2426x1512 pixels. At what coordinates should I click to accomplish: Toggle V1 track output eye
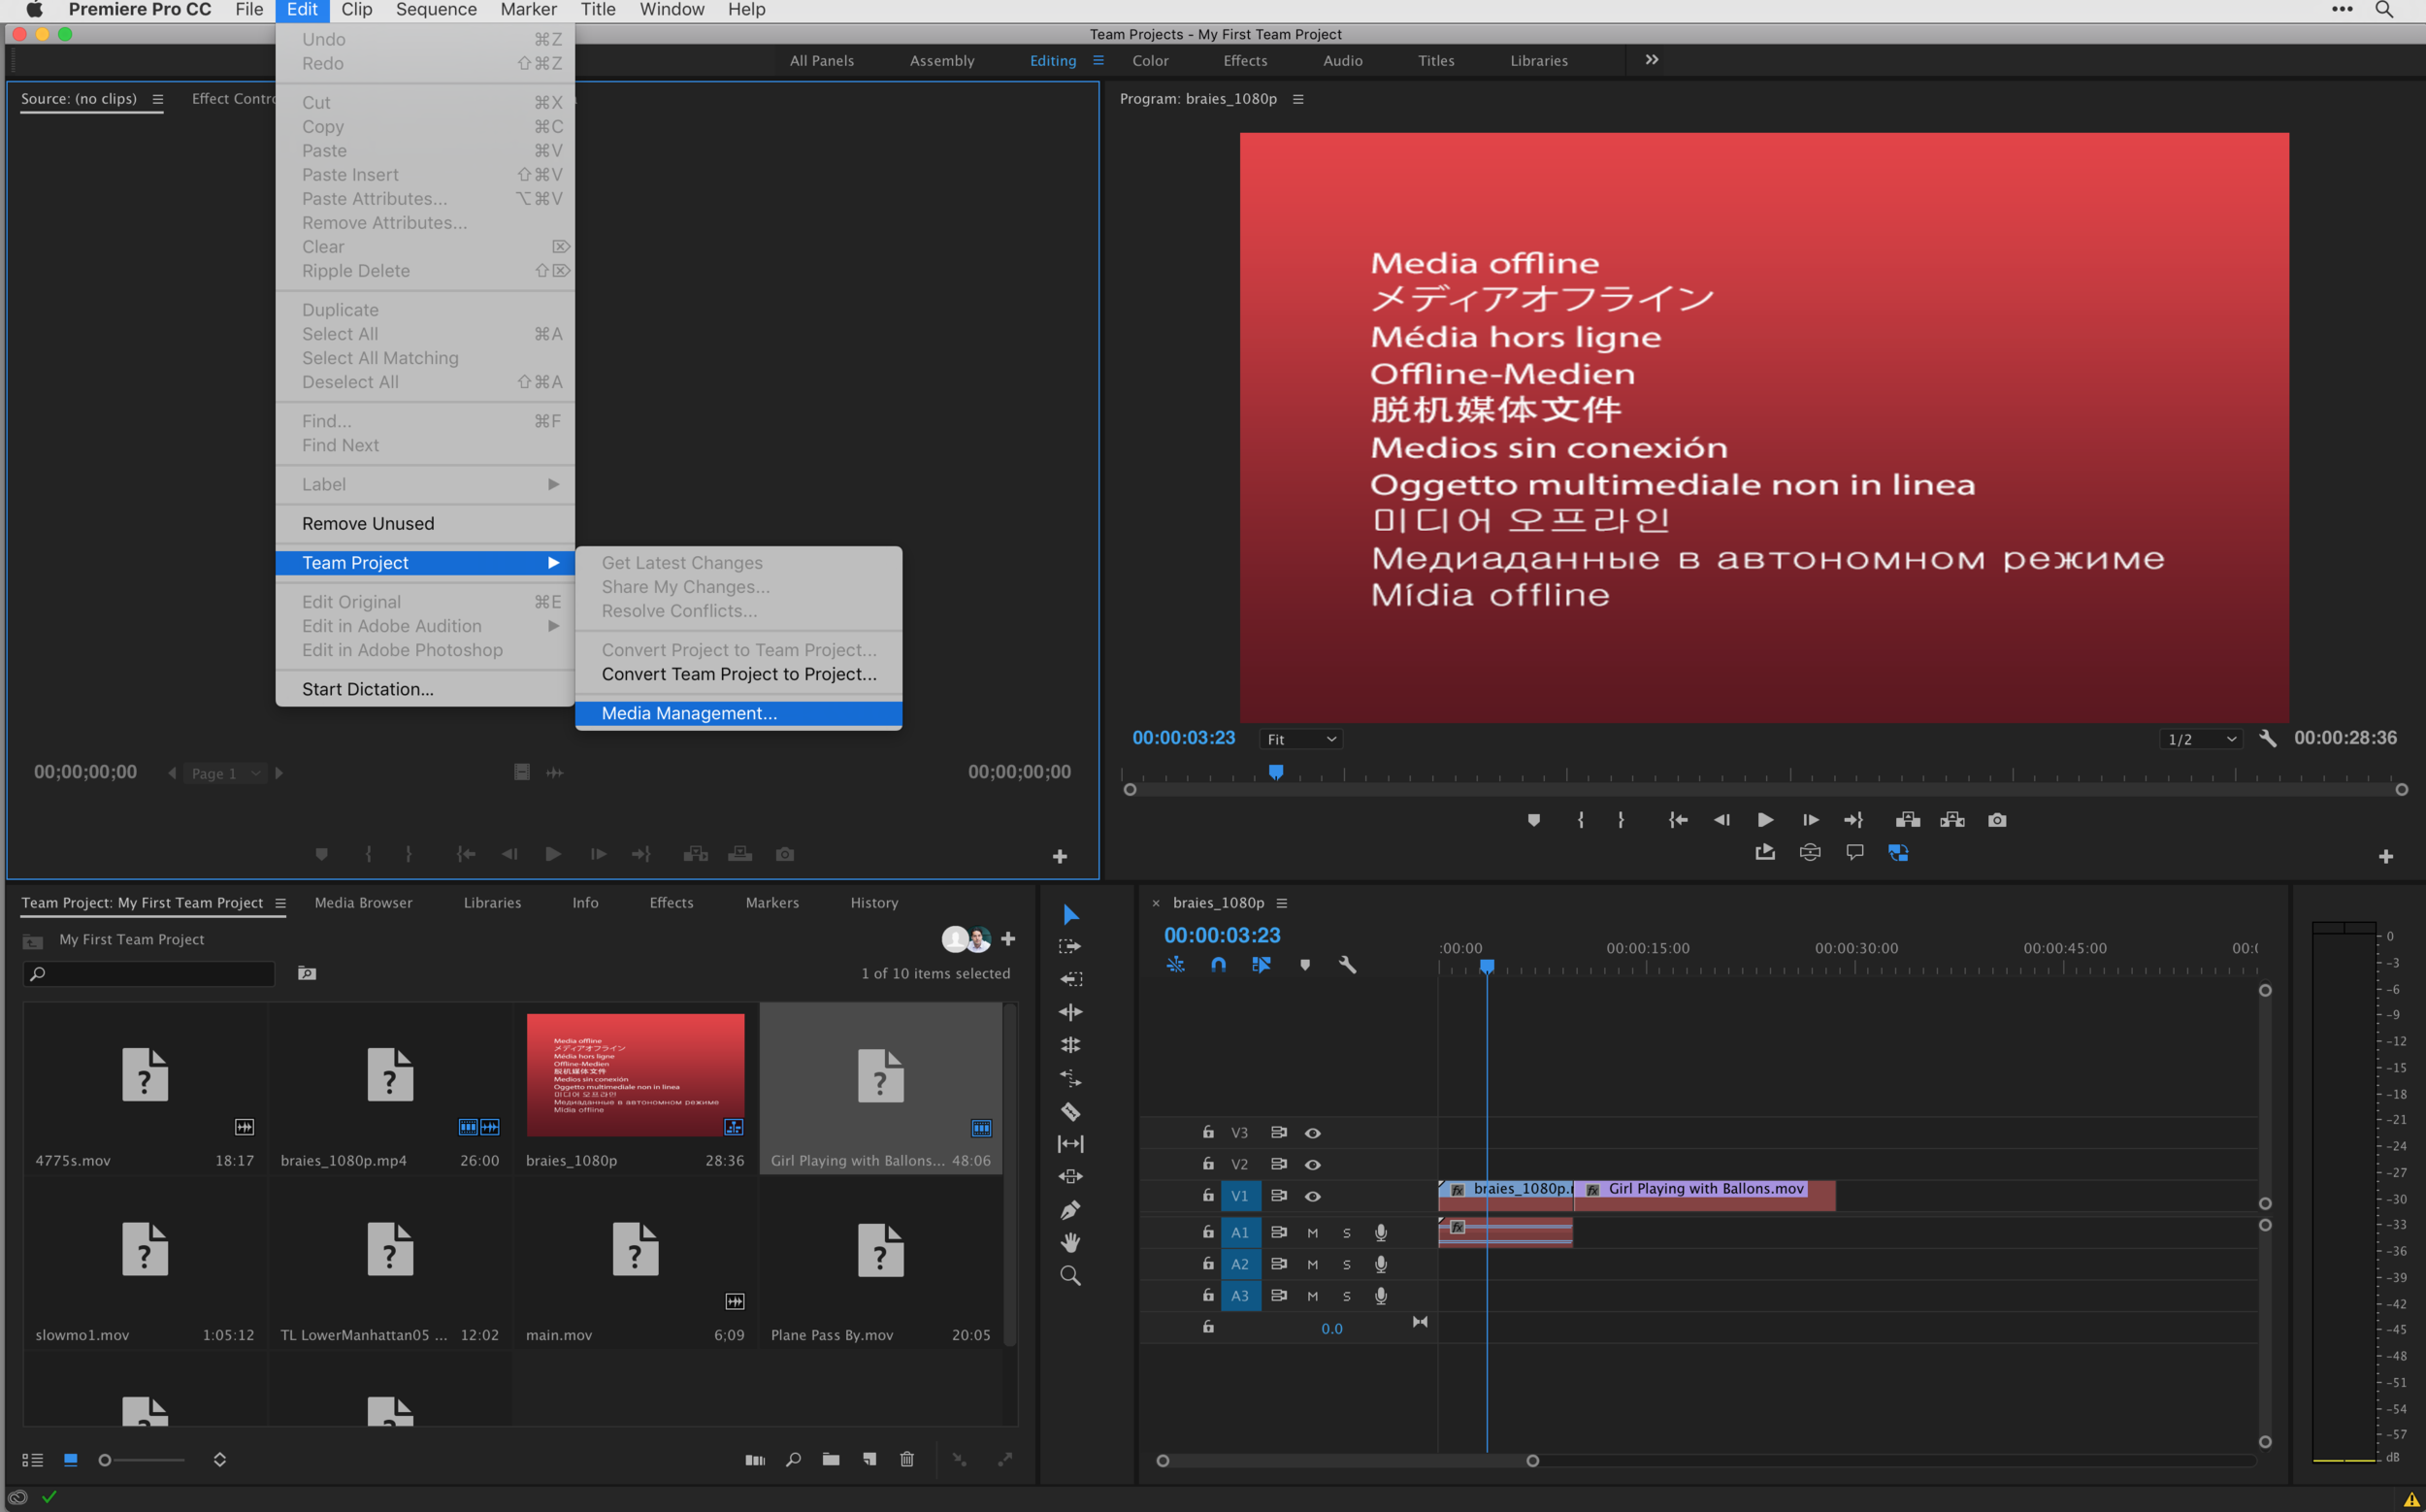pyautogui.click(x=1312, y=1196)
